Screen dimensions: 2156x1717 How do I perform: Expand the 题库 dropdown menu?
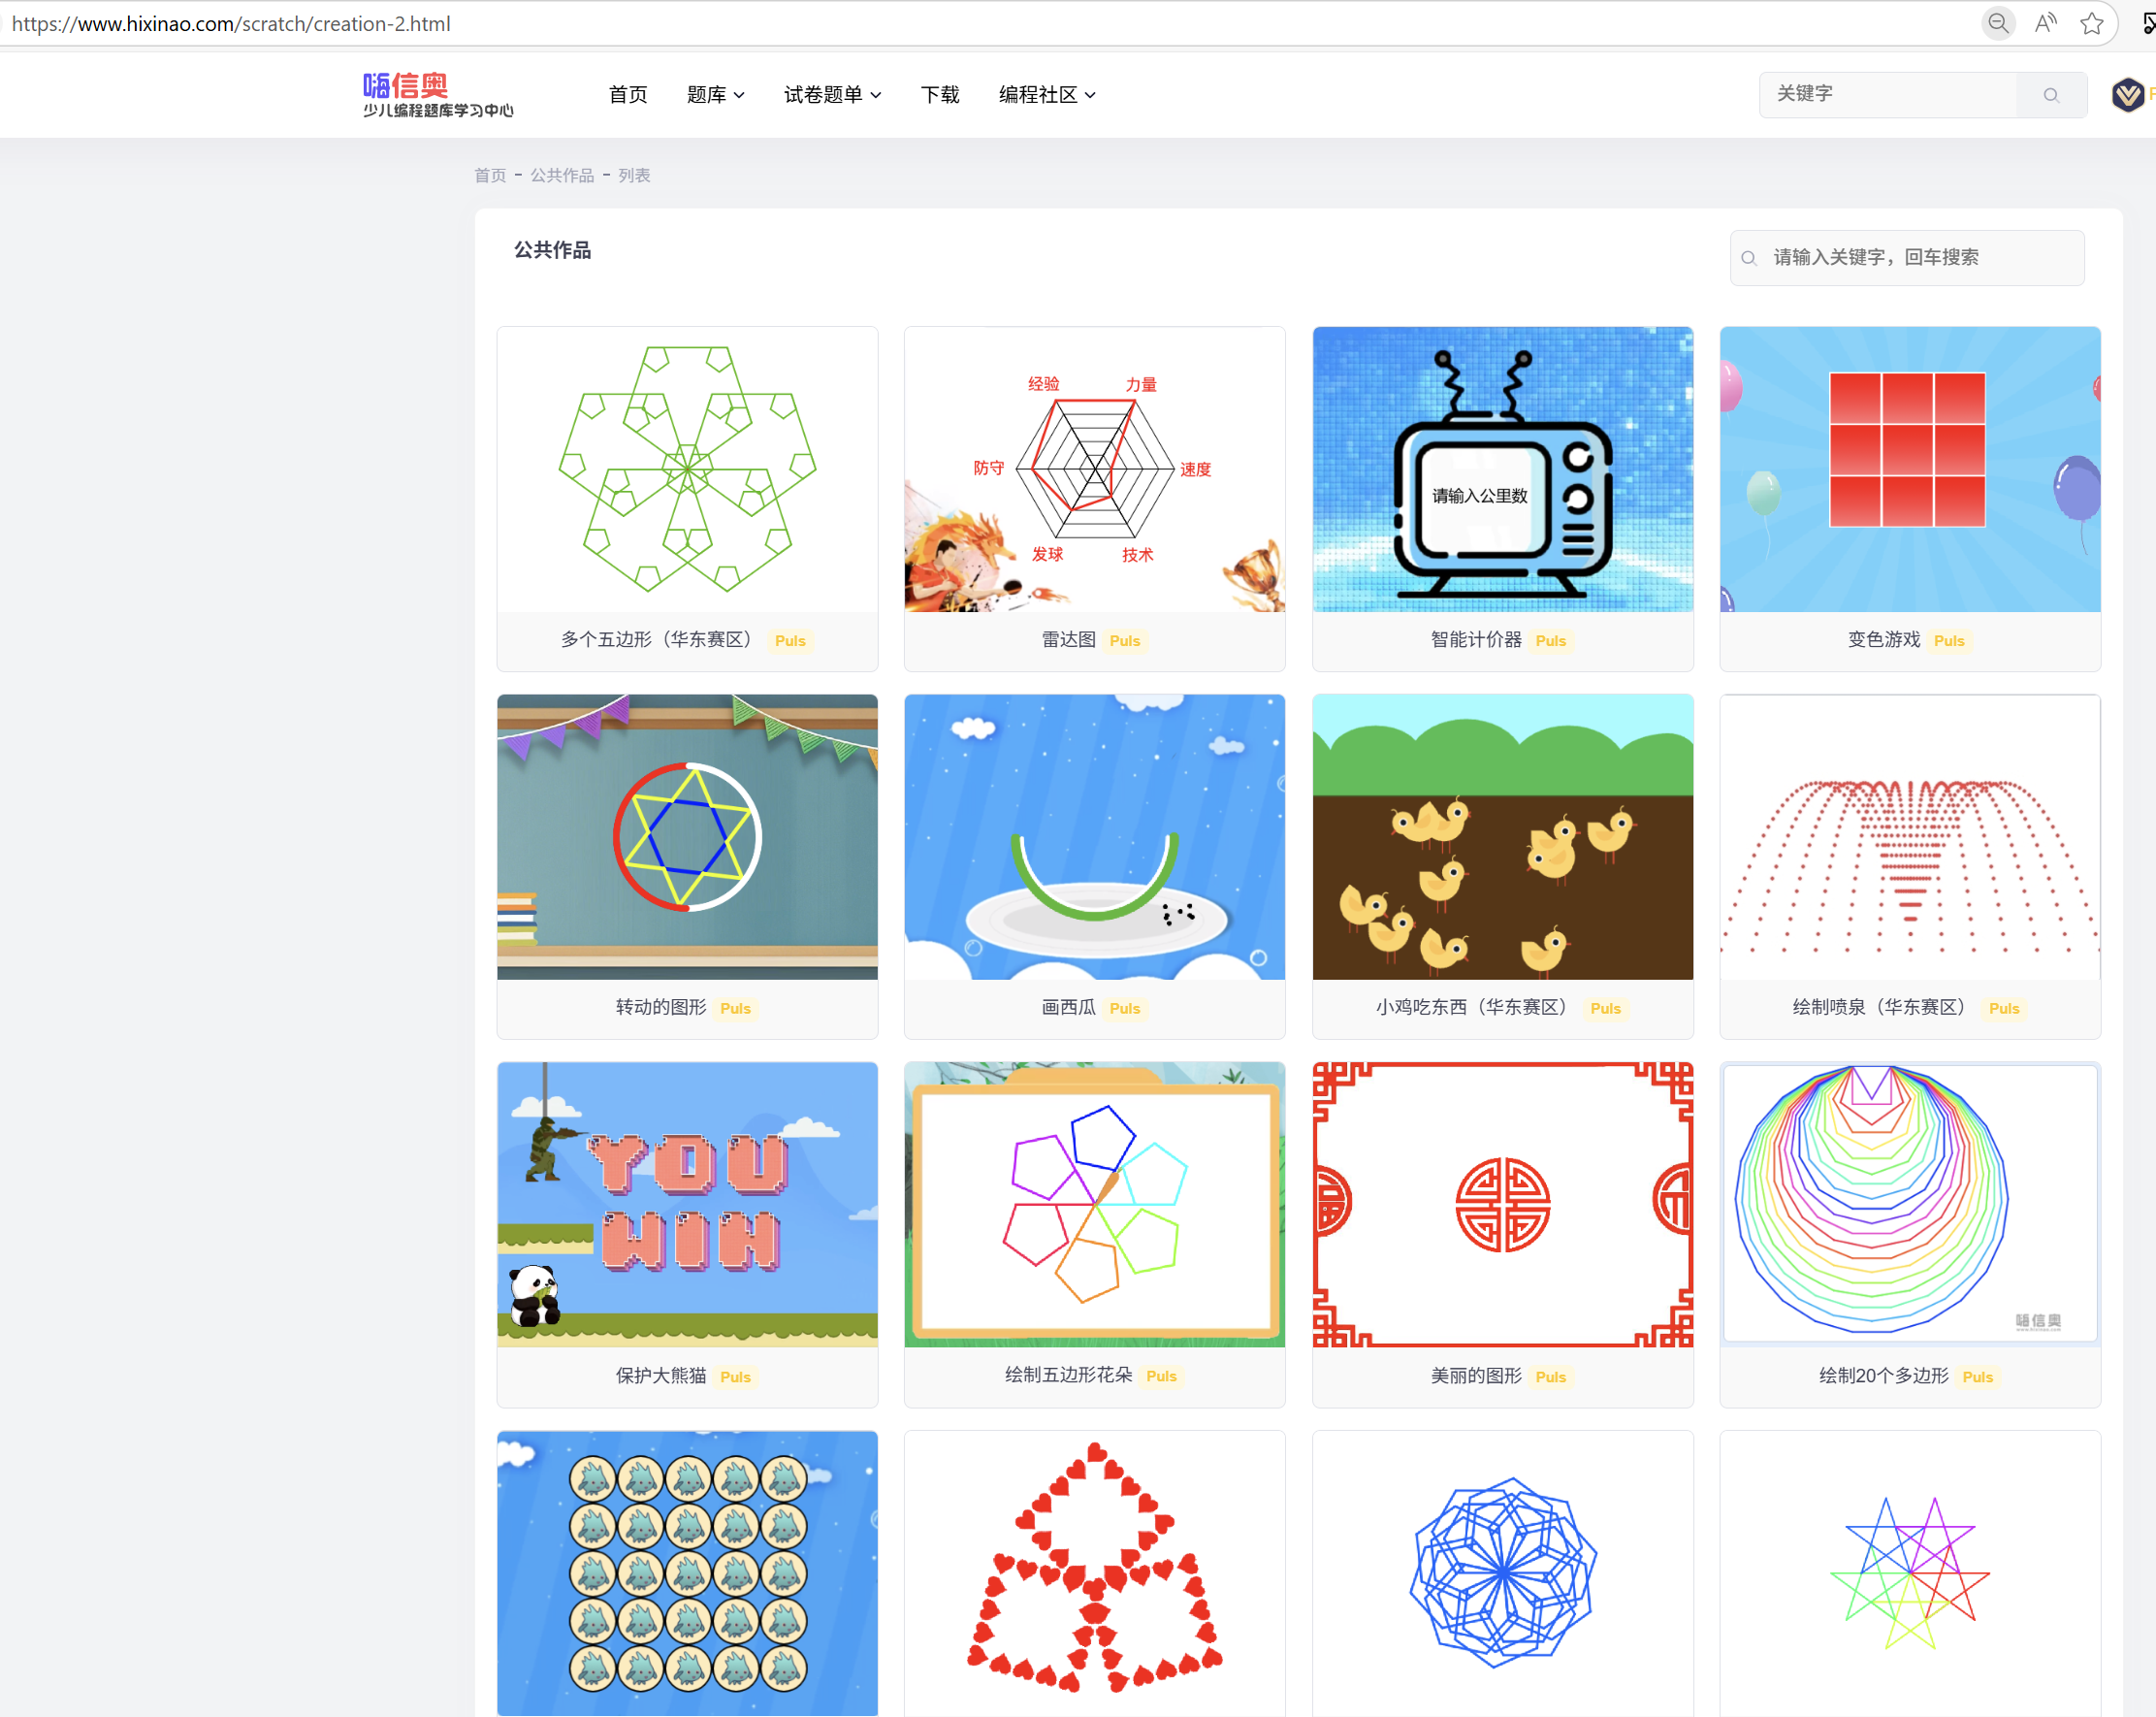tap(715, 95)
